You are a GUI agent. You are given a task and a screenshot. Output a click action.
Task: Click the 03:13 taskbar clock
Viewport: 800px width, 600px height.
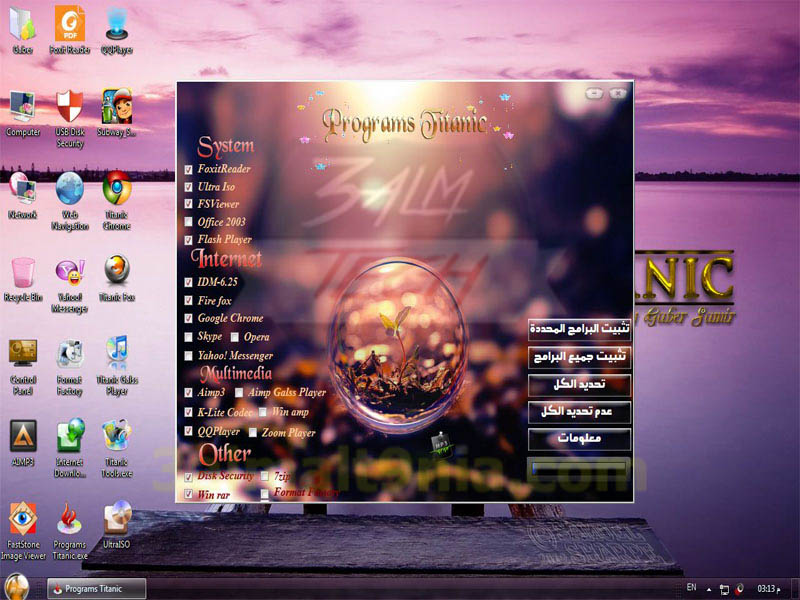point(768,589)
